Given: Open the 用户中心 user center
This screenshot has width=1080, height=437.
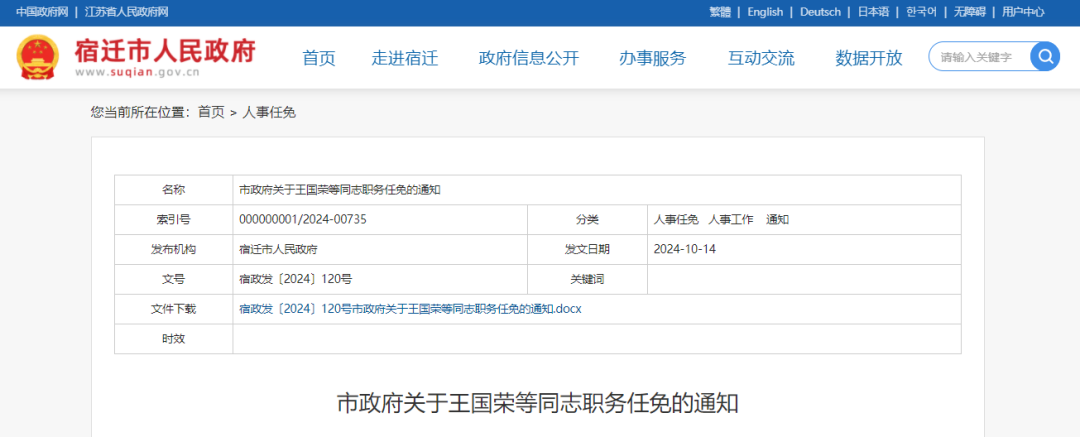Looking at the screenshot, I should pyautogui.click(x=1023, y=12).
